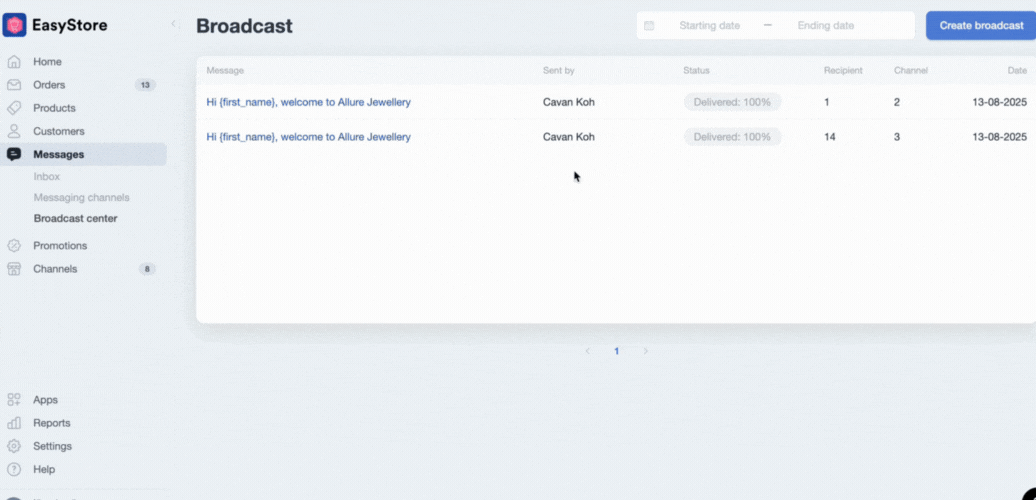Click the Ending date field
1036x500 pixels.
pos(825,25)
